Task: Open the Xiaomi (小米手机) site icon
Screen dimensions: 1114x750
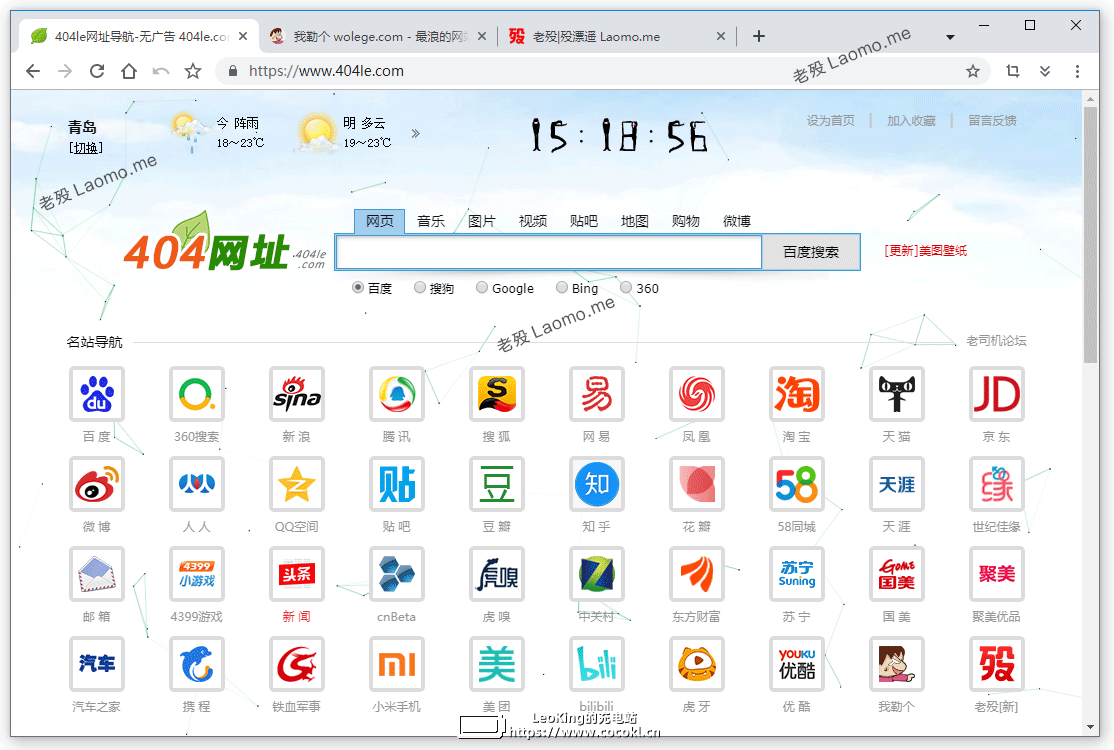Action: click(x=396, y=665)
